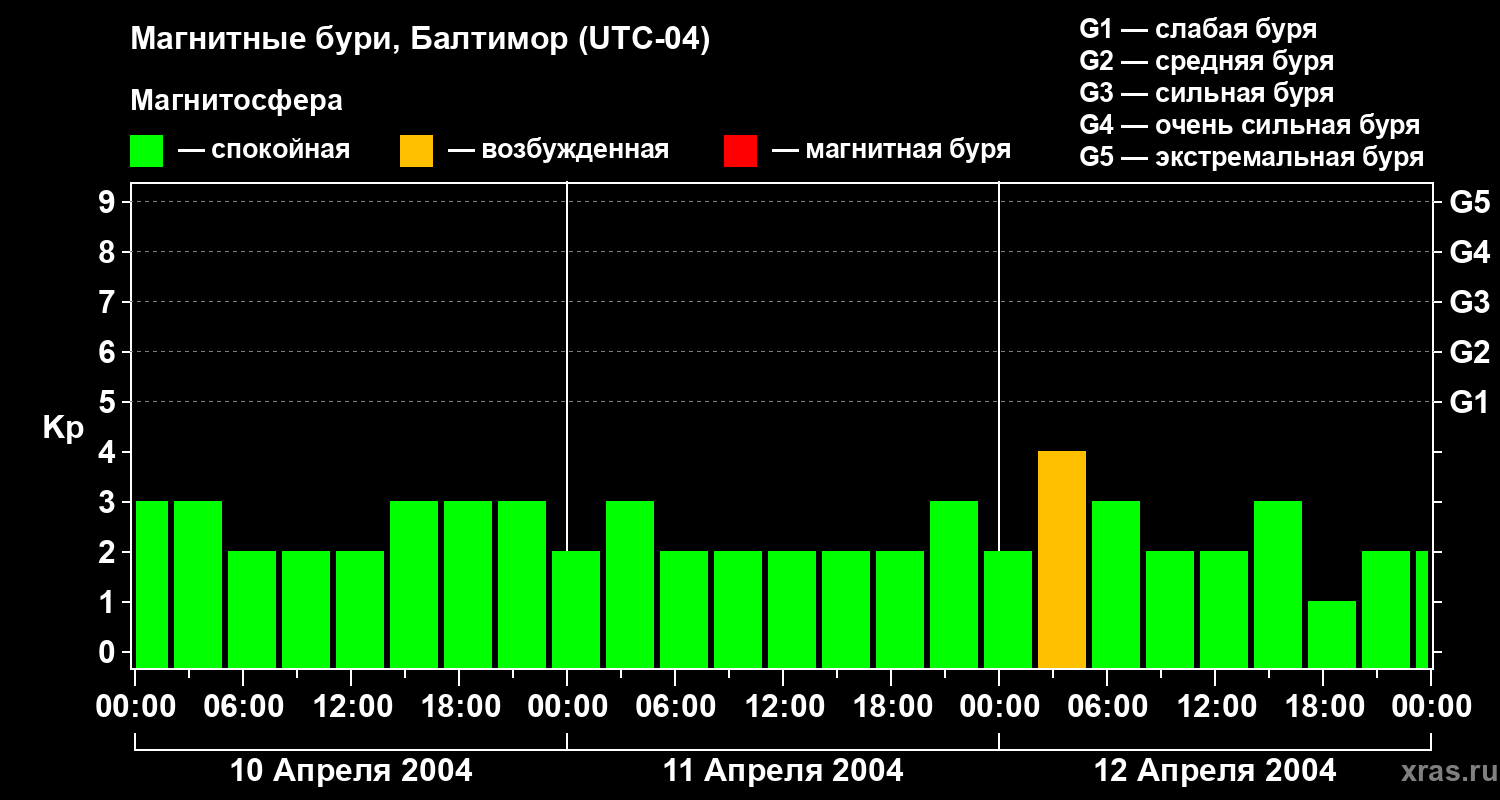Click the '10 Апреля 2004' date label
The height and width of the screenshot is (800, 1500).
[x=351, y=771]
